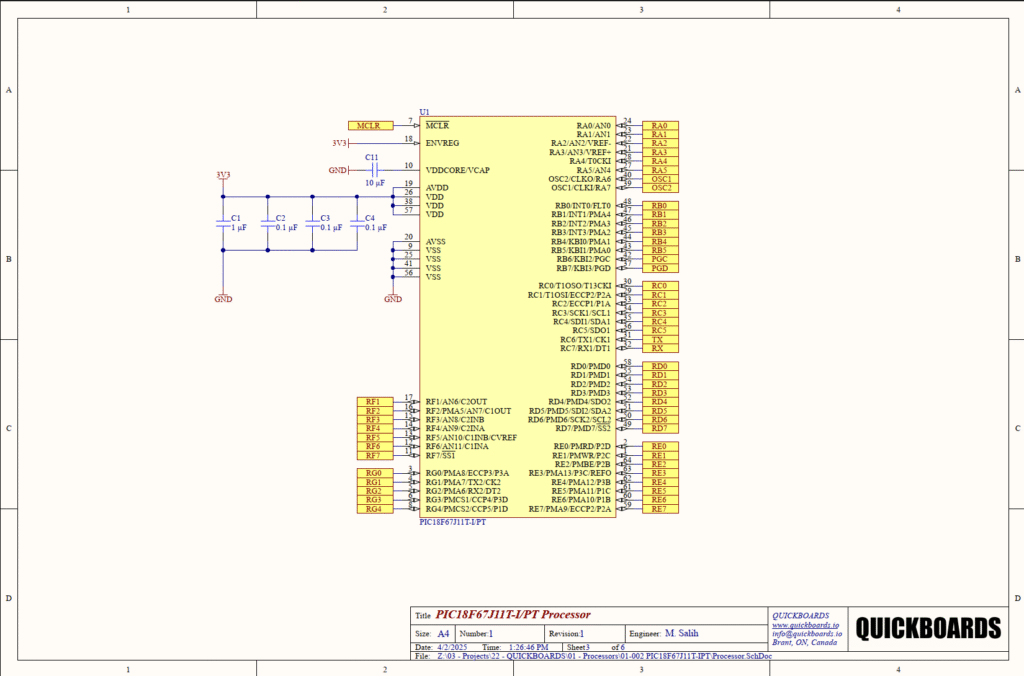Select the MCLR net port
The height and width of the screenshot is (676, 1024).
tap(370, 125)
